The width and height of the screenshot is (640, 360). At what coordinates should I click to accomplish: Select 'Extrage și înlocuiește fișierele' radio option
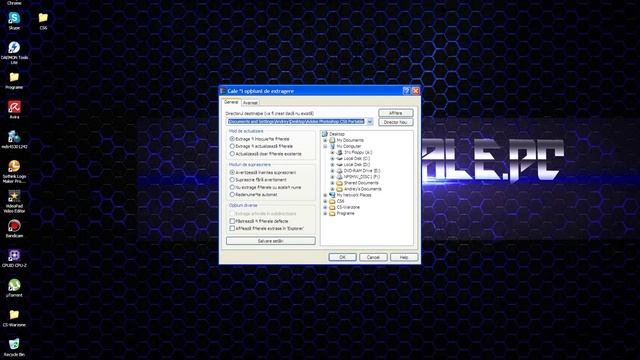[x=232, y=139]
